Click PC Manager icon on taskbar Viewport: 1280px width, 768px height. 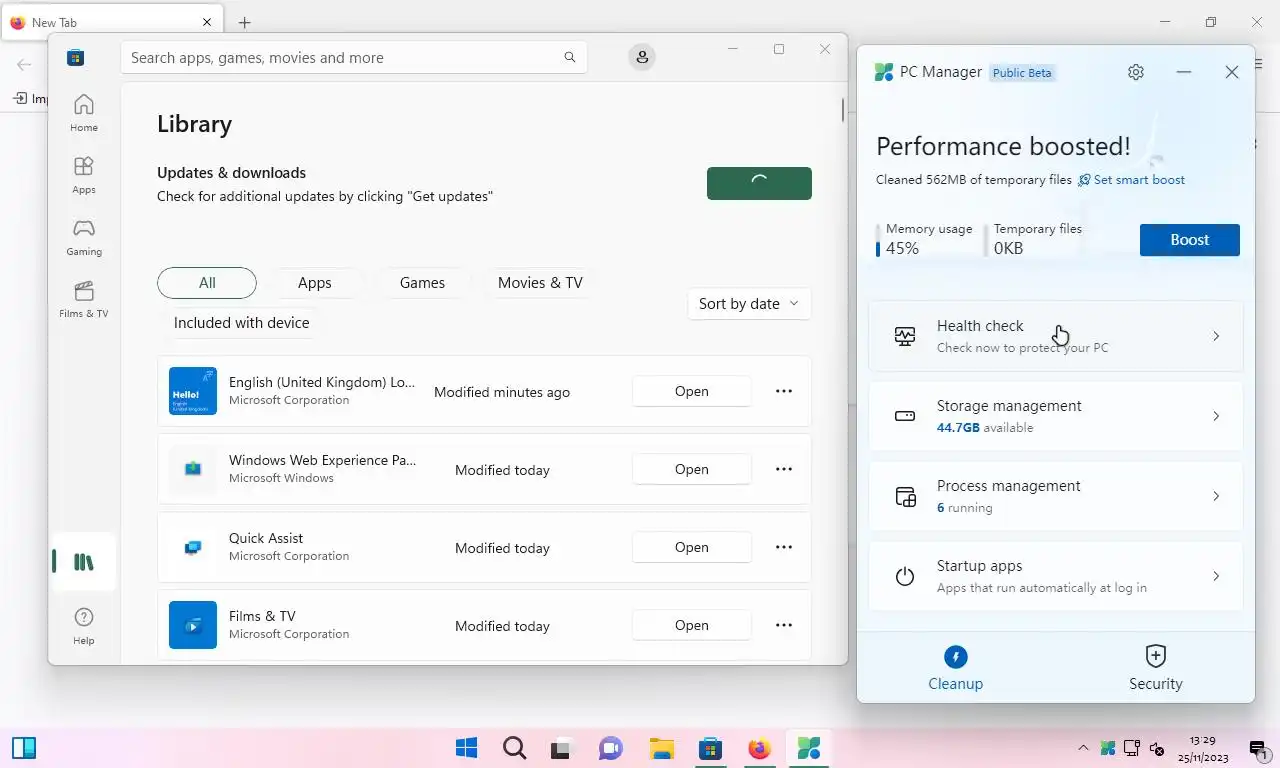click(809, 748)
